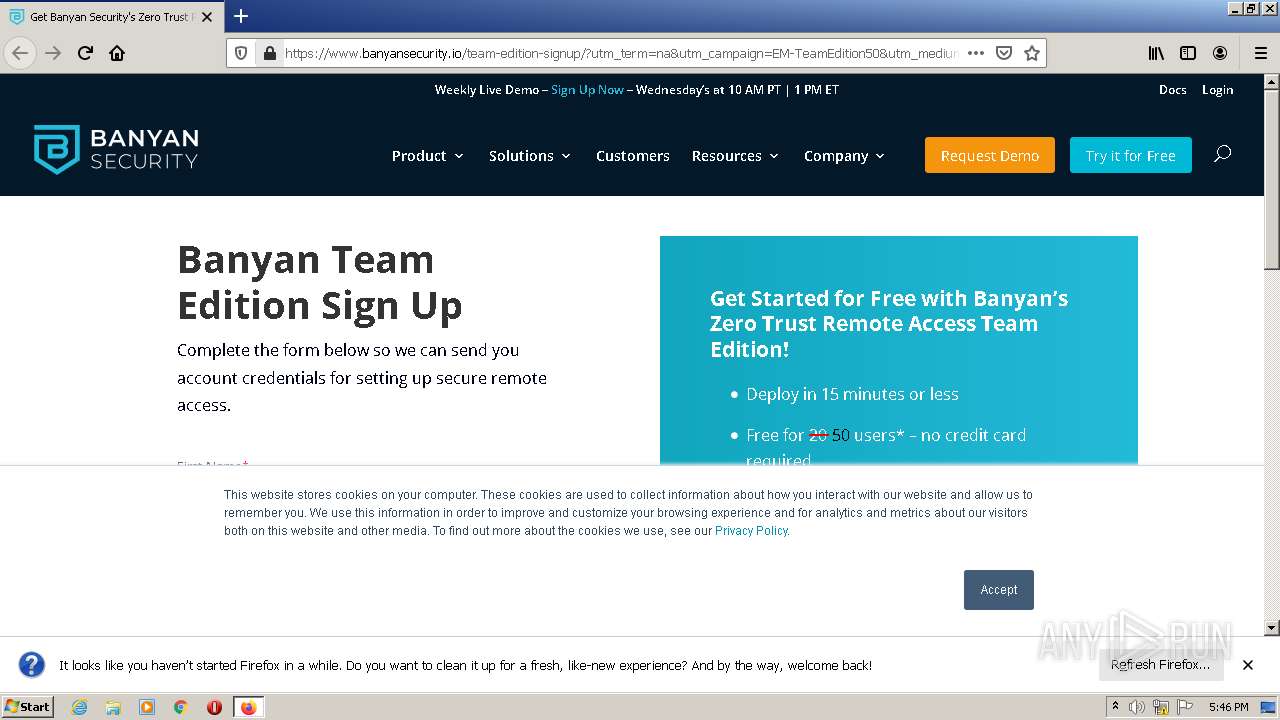The height and width of the screenshot is (720, 1280).
Task: Click the forward navigation arrow
Action: [x=53, y=53]
